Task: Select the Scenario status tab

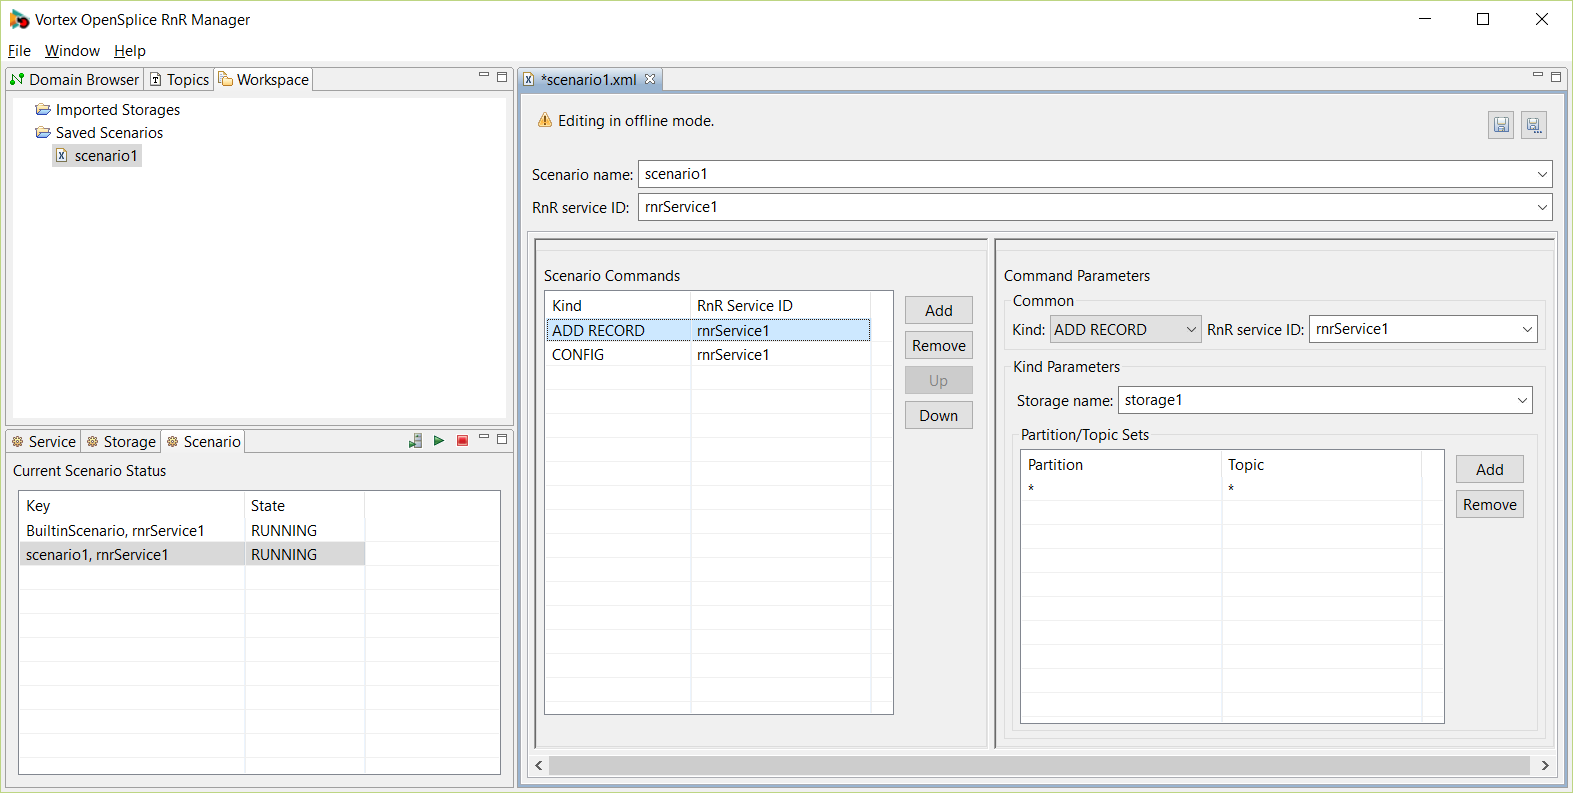Action: pyautogui.click(x=203, y=441)
